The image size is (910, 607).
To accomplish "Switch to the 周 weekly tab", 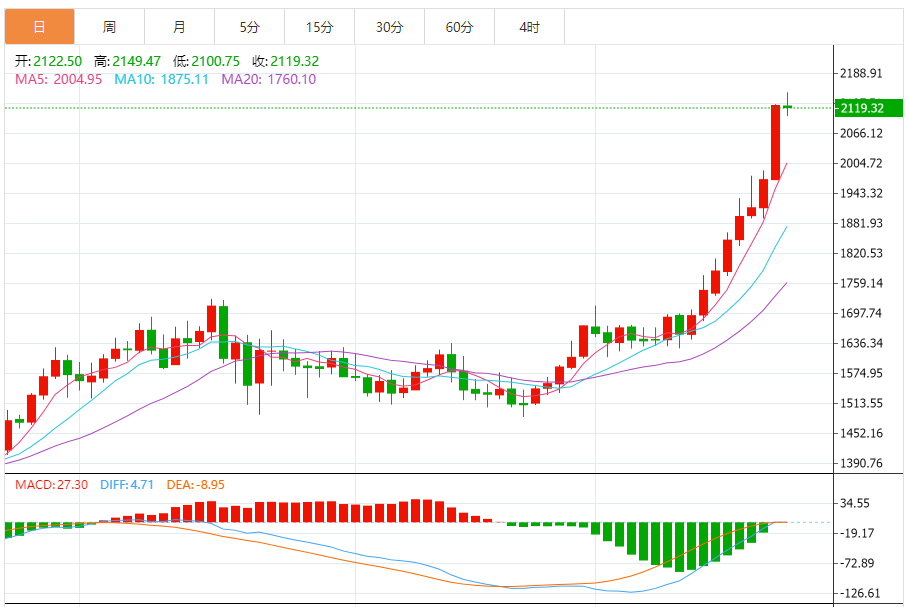I will click(x=109, y=27).
